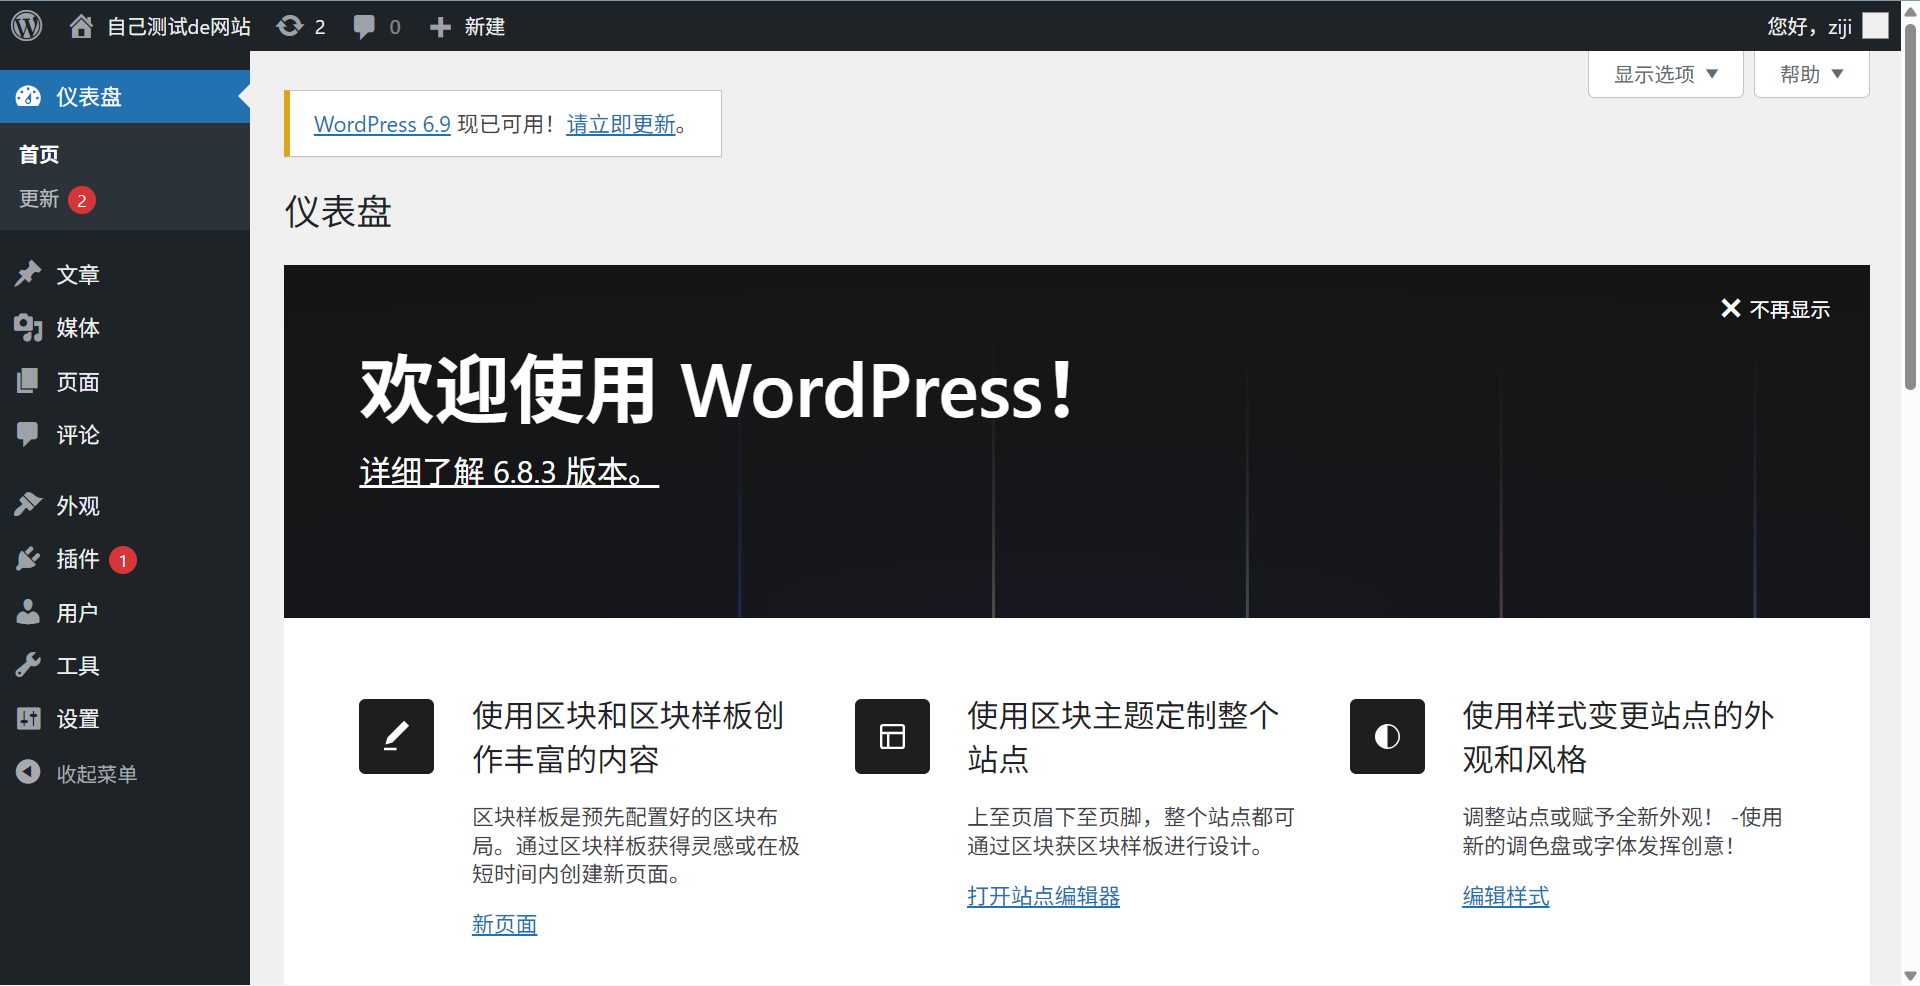The width and height of the screenshot is (1920, 986).
Task: Click the WordPress 6.9 link
Action: (x=382, y=124)
